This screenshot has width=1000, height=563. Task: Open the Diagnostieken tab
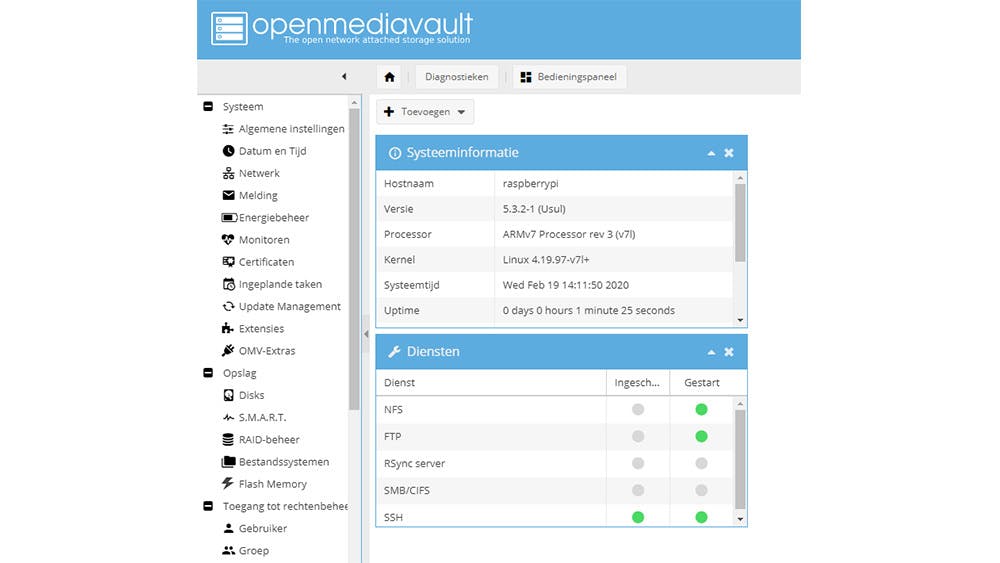[x=457, y=77]
